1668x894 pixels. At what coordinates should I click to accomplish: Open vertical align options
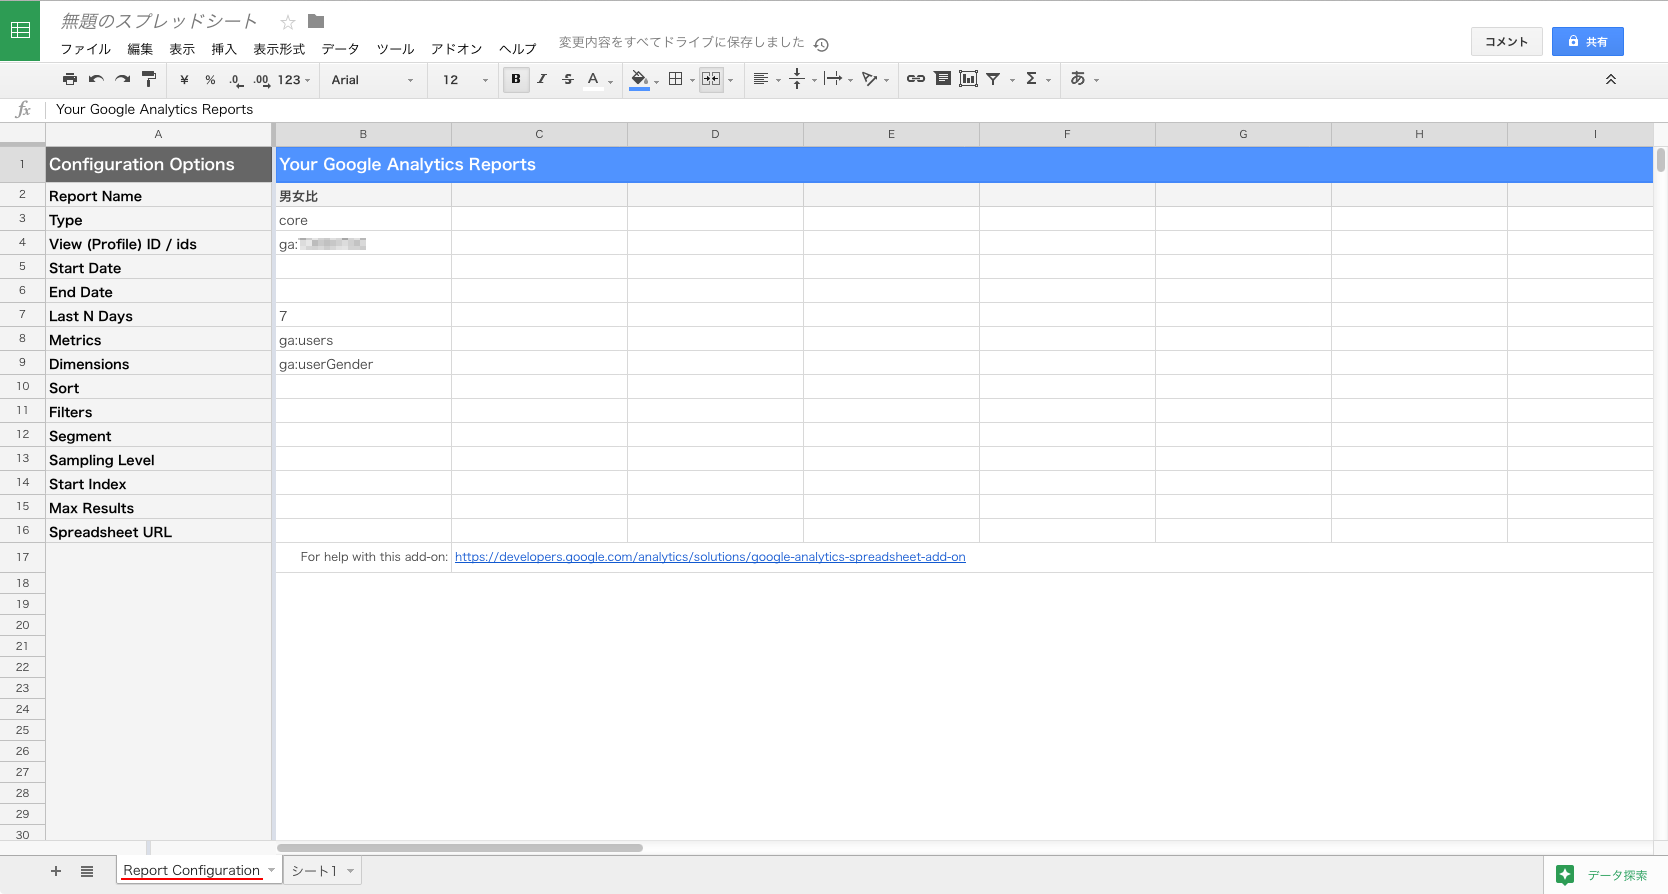(802, 79)
